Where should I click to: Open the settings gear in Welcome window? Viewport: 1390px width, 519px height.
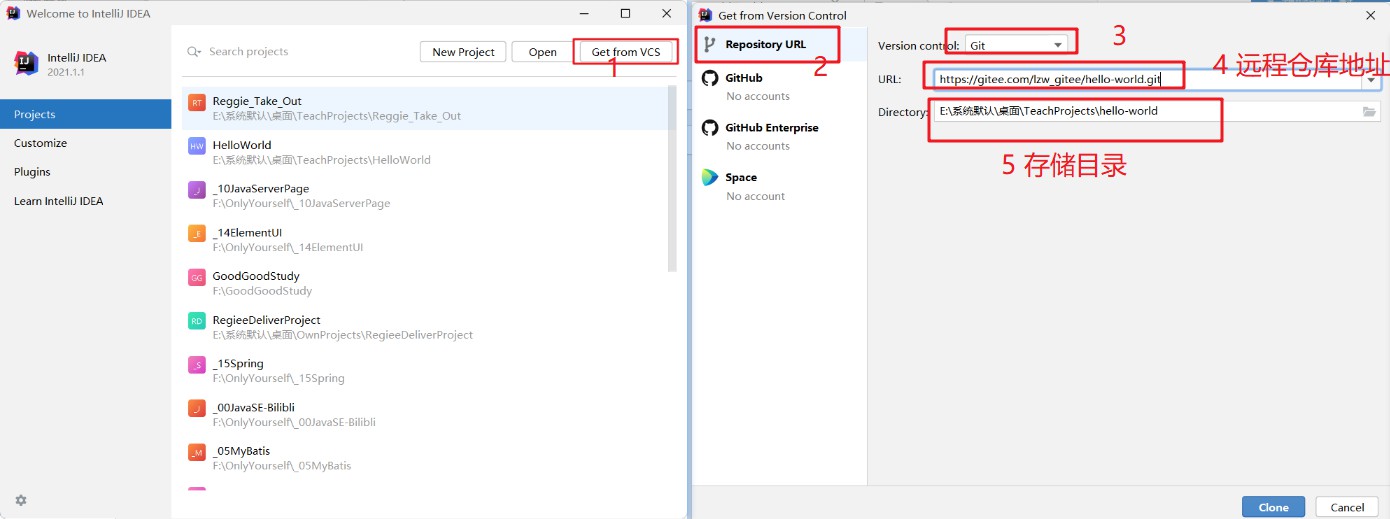point(21,500)
